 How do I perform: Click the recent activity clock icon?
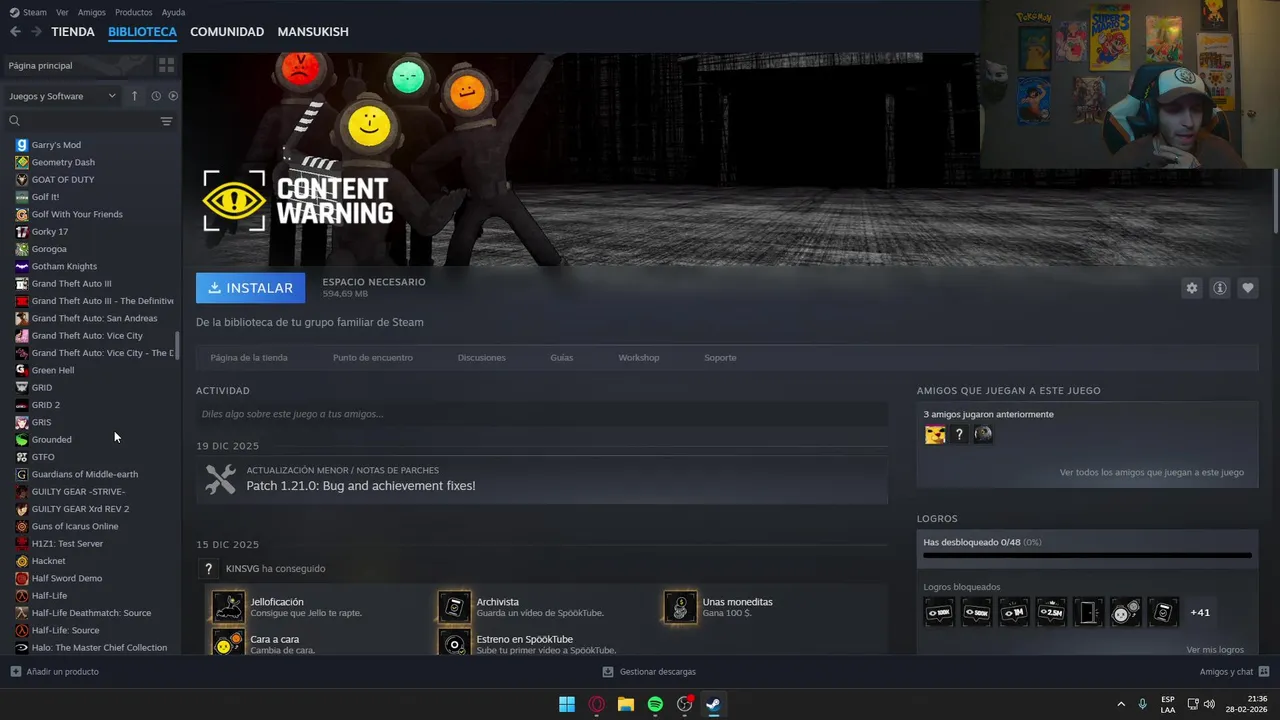click(156, 96)
